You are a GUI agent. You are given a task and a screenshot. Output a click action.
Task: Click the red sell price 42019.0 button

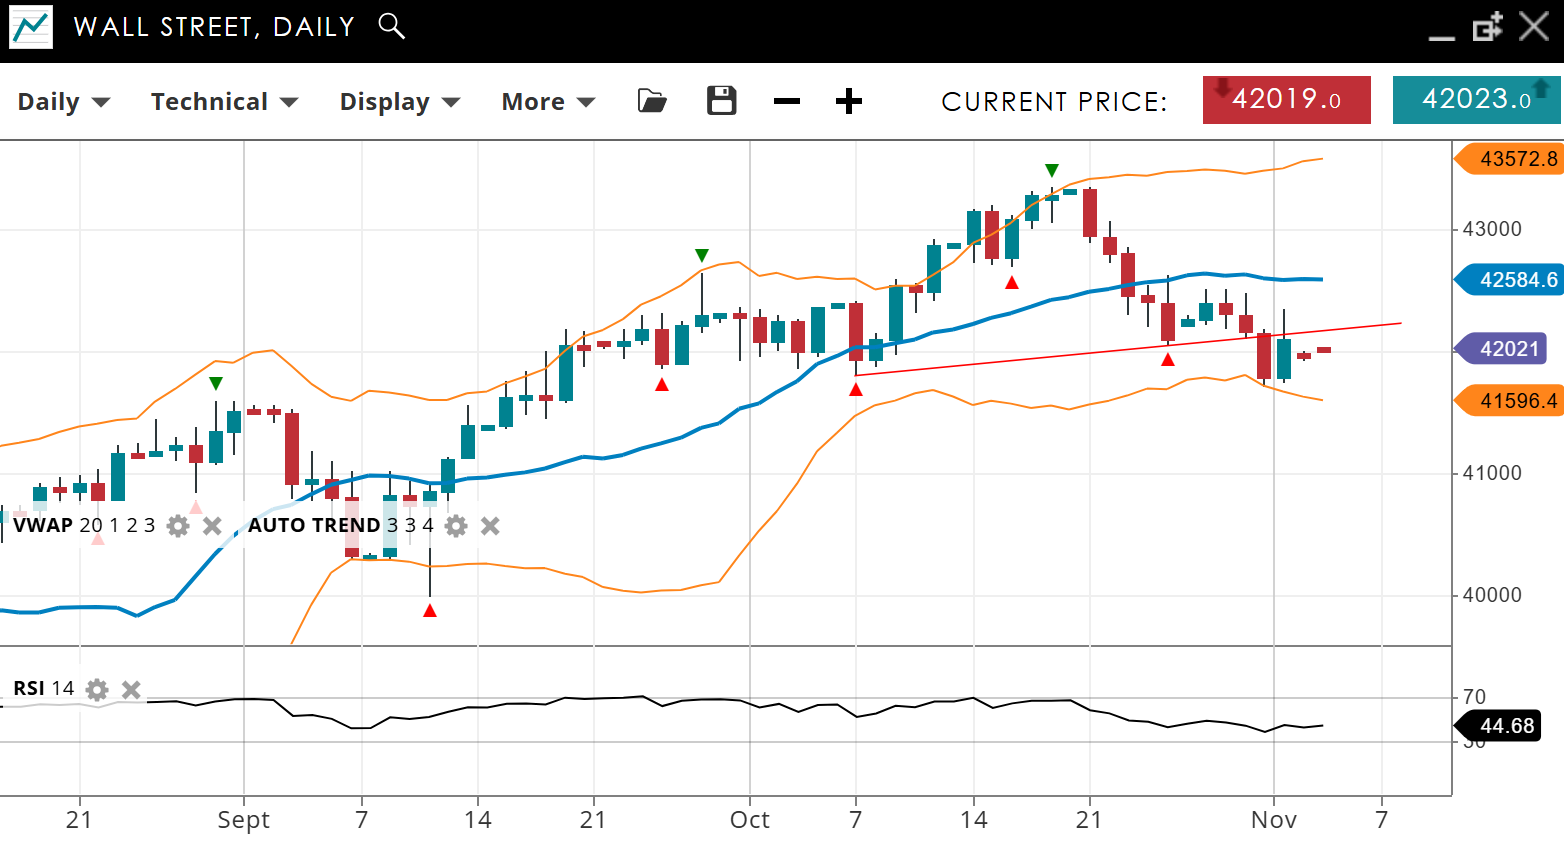pyautogui.click(x=1286, y=100)
